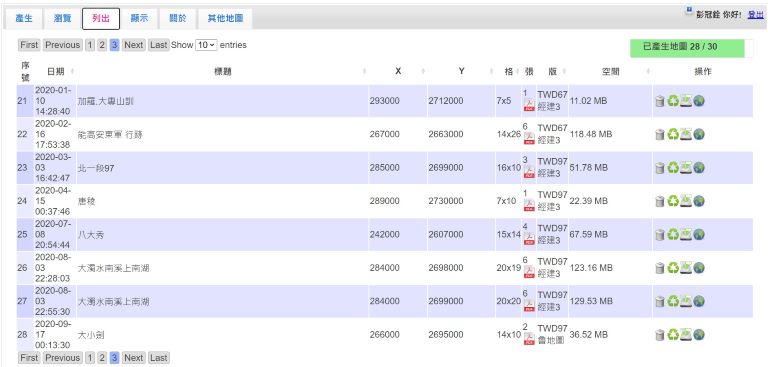Trash the 北一段97 map in row 23

click(x=660, y=168)
